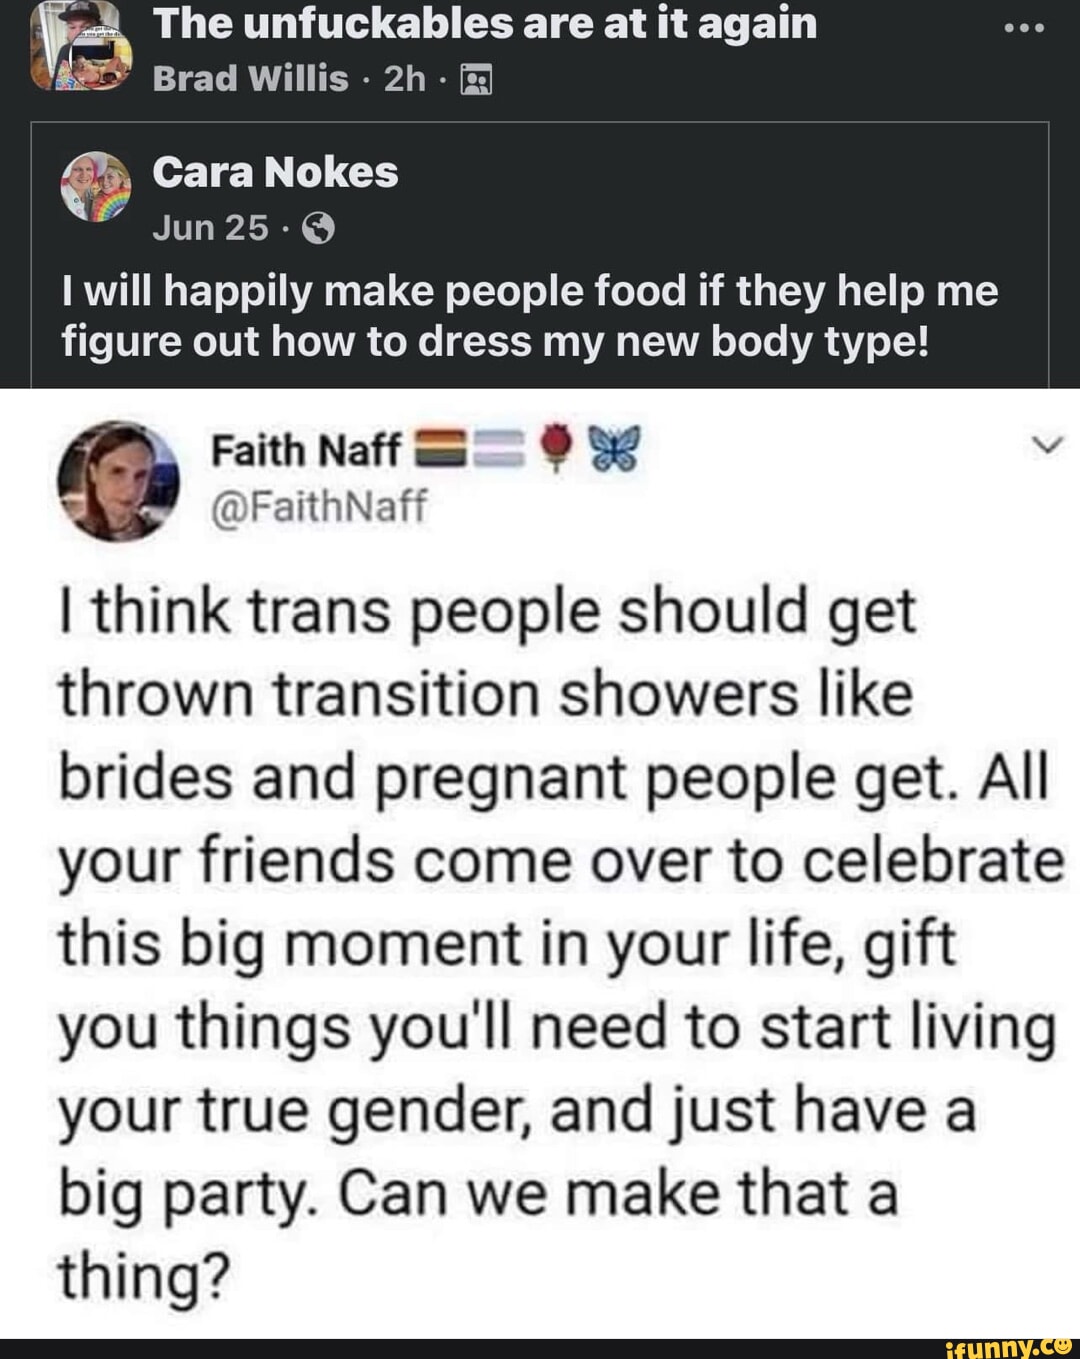Click the Faith Naff display name
The image size is (1080, 1359).
(305, 451)
